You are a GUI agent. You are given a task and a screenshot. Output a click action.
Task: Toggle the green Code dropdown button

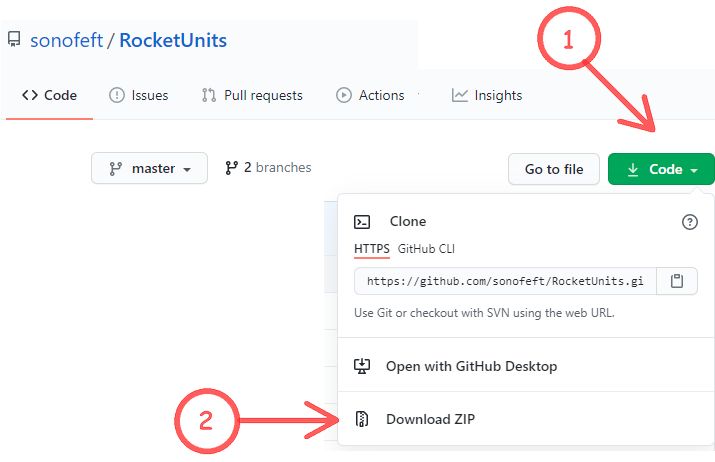click(661, 169)
